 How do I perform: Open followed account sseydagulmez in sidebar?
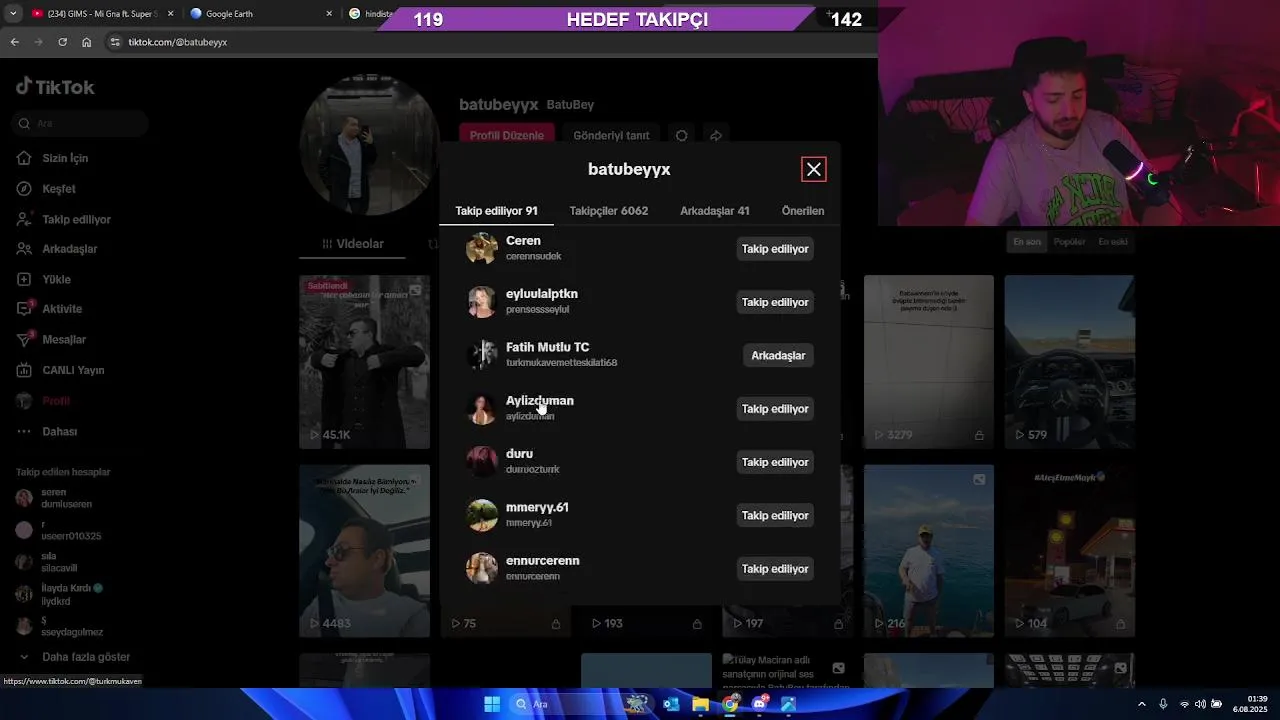tap(60, 626)
